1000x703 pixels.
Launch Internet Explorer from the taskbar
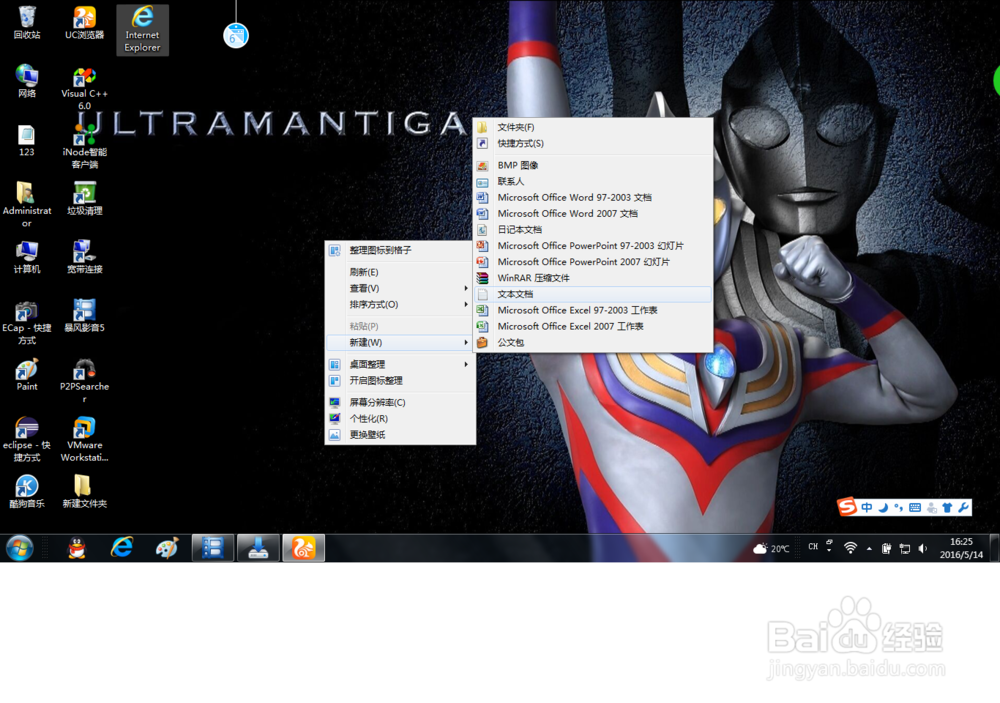click(122, 548)
